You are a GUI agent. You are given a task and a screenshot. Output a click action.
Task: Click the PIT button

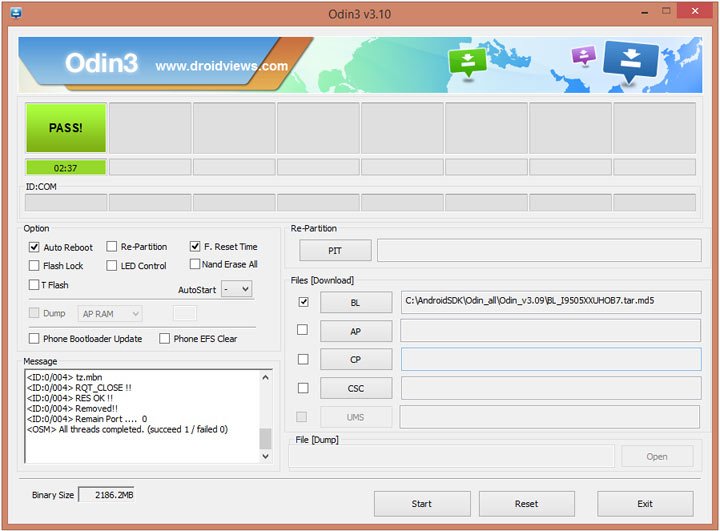click(335, 250)
